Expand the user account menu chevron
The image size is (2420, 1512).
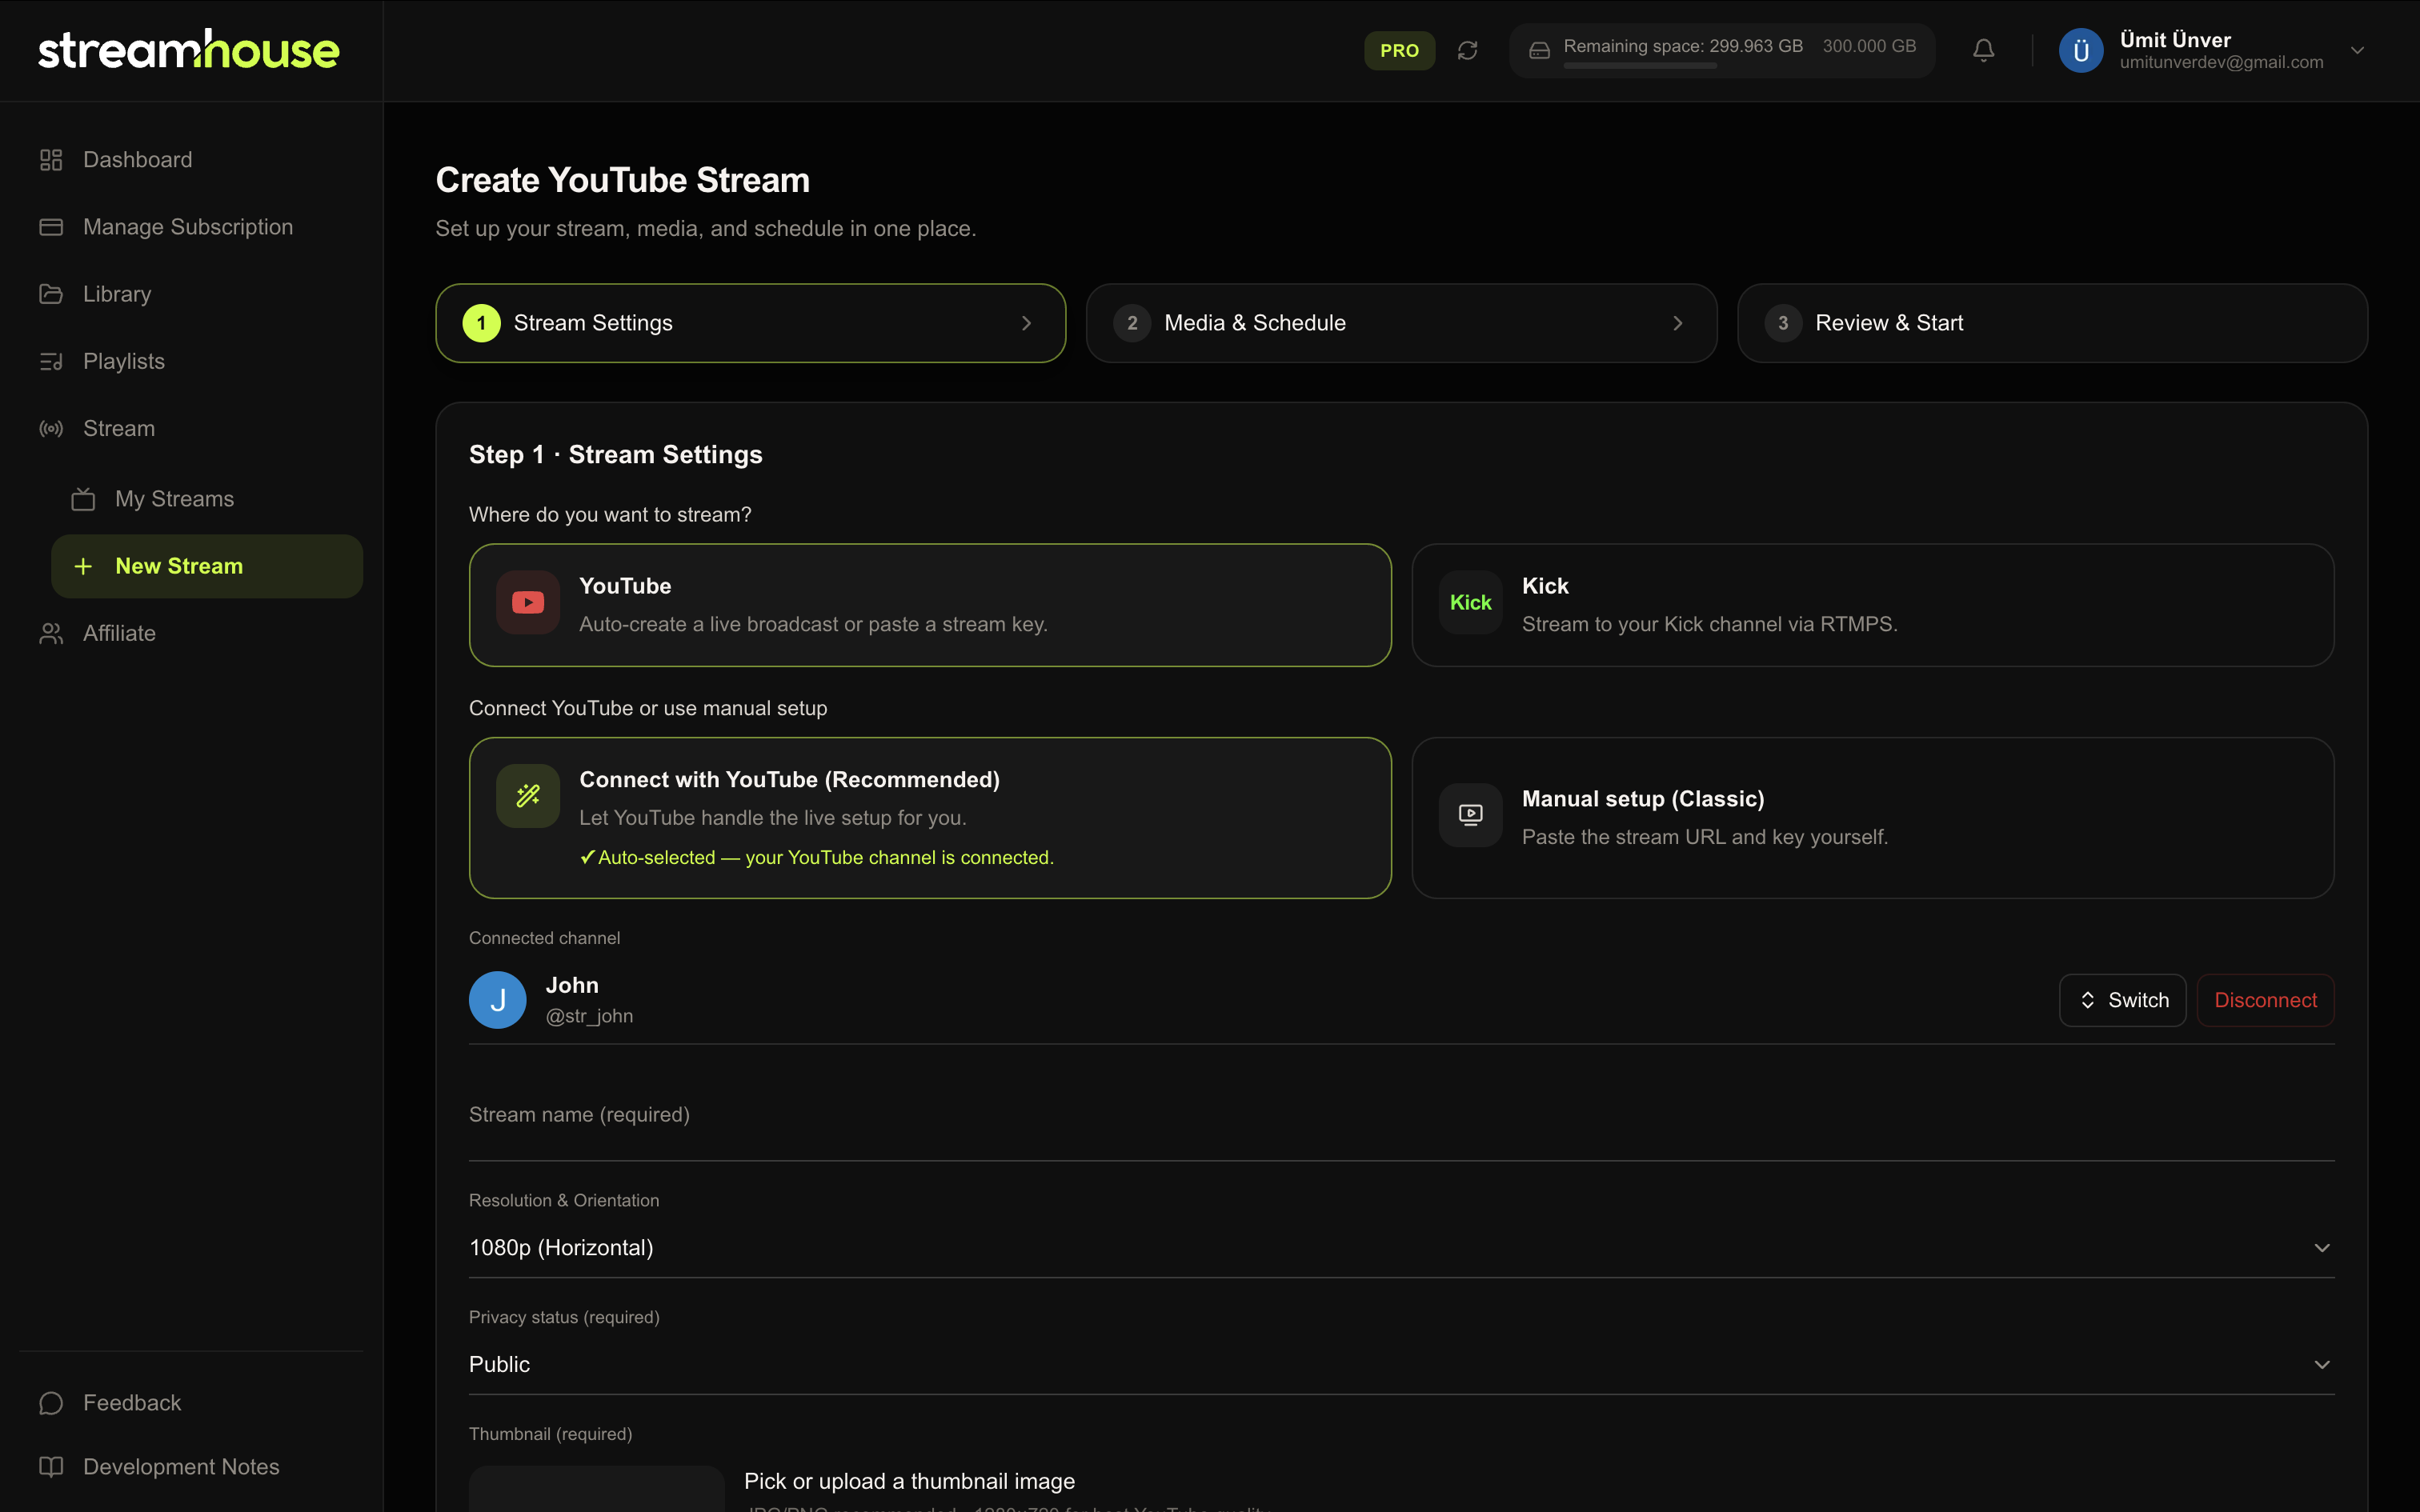click(2357, 50)
